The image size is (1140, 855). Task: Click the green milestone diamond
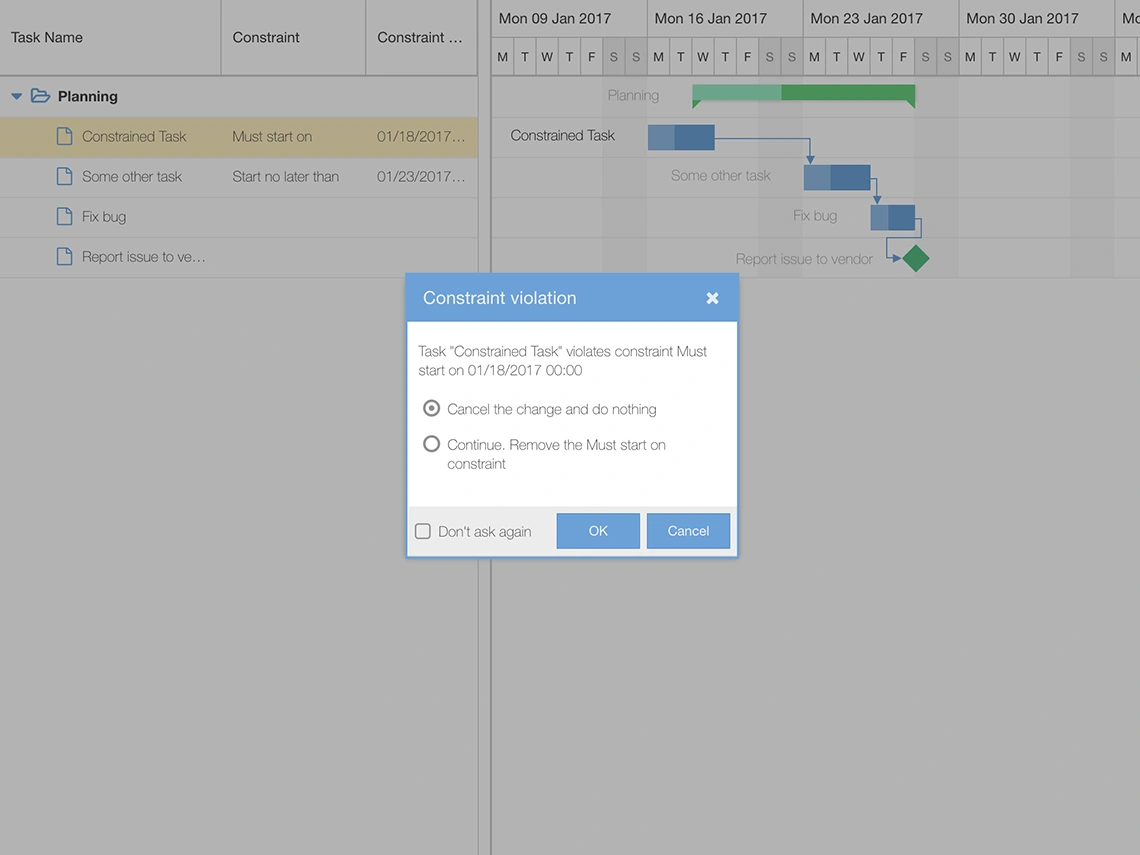click(x=916, y=258)
